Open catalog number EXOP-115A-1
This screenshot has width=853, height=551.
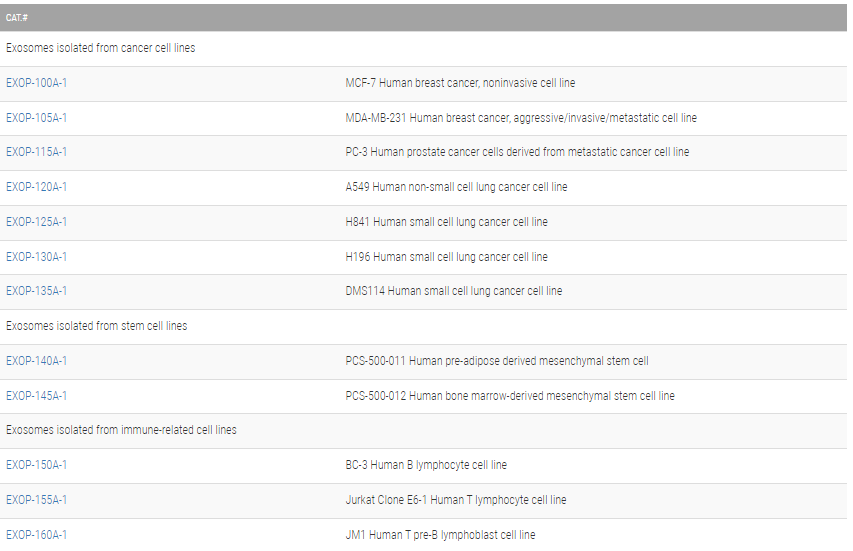[37, 152]
